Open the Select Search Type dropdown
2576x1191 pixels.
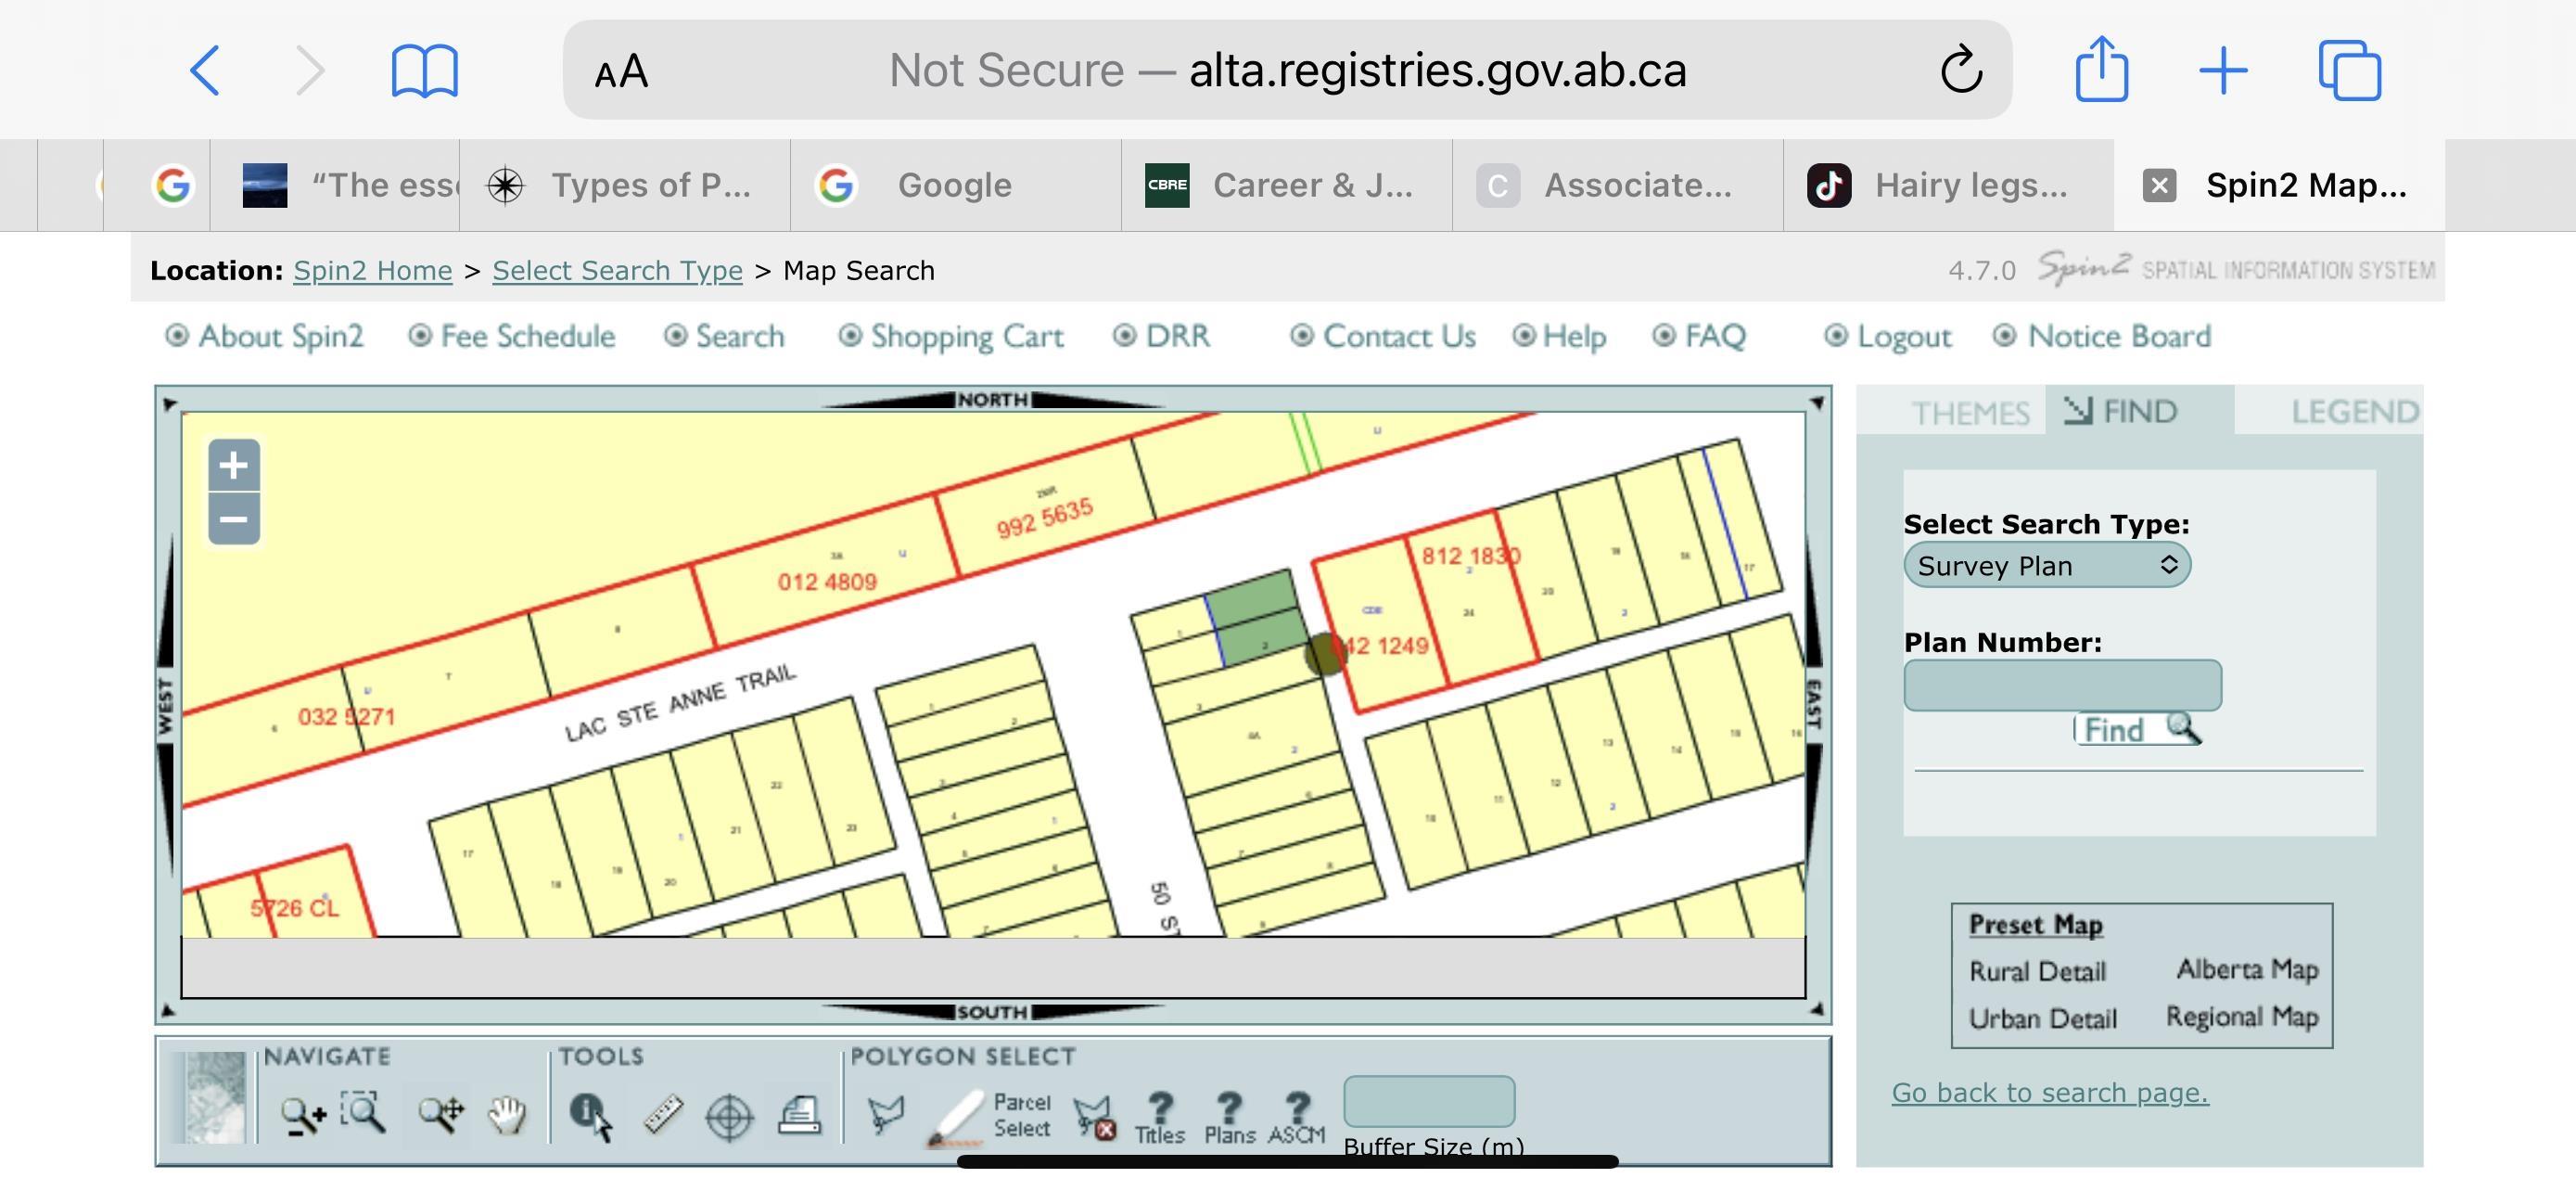(2046, 566)
